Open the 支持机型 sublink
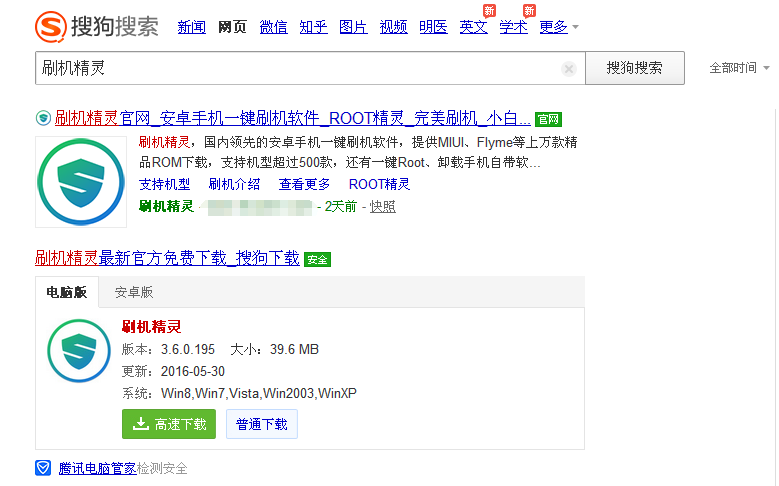 pos(164,184)
